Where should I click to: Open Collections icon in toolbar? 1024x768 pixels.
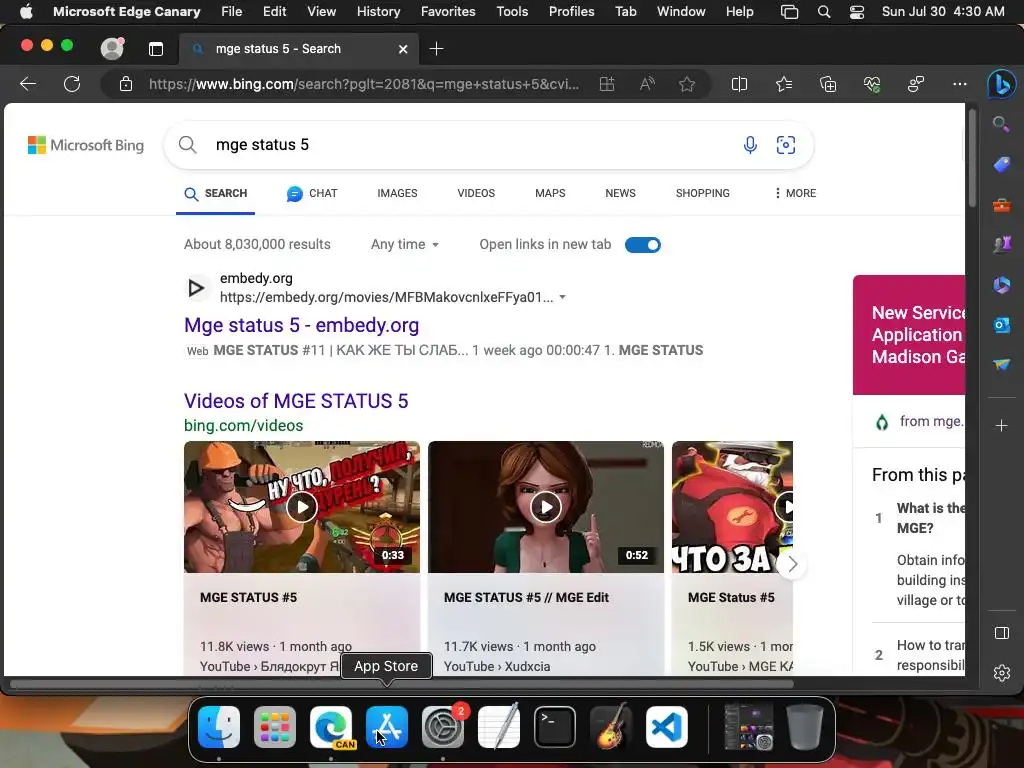[x=827, y=84]
